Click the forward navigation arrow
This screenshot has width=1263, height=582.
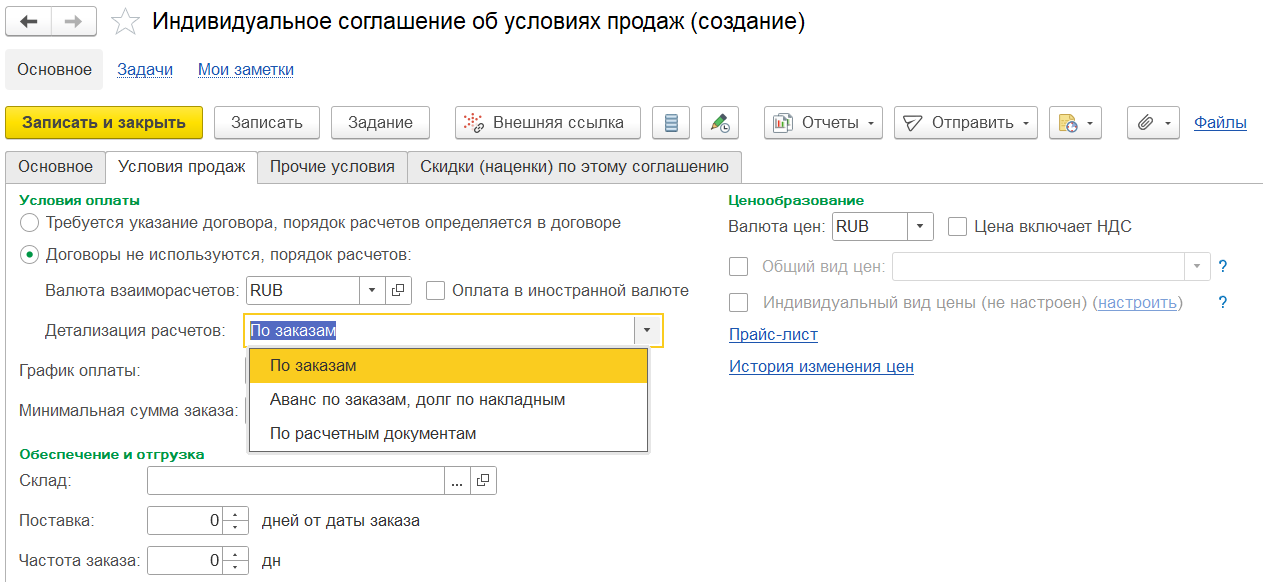coord(74,21)
